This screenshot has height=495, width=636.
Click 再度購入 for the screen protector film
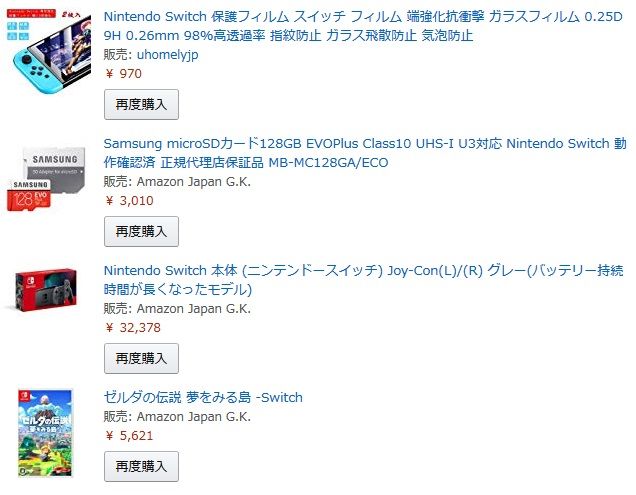[x=141, y=104]
